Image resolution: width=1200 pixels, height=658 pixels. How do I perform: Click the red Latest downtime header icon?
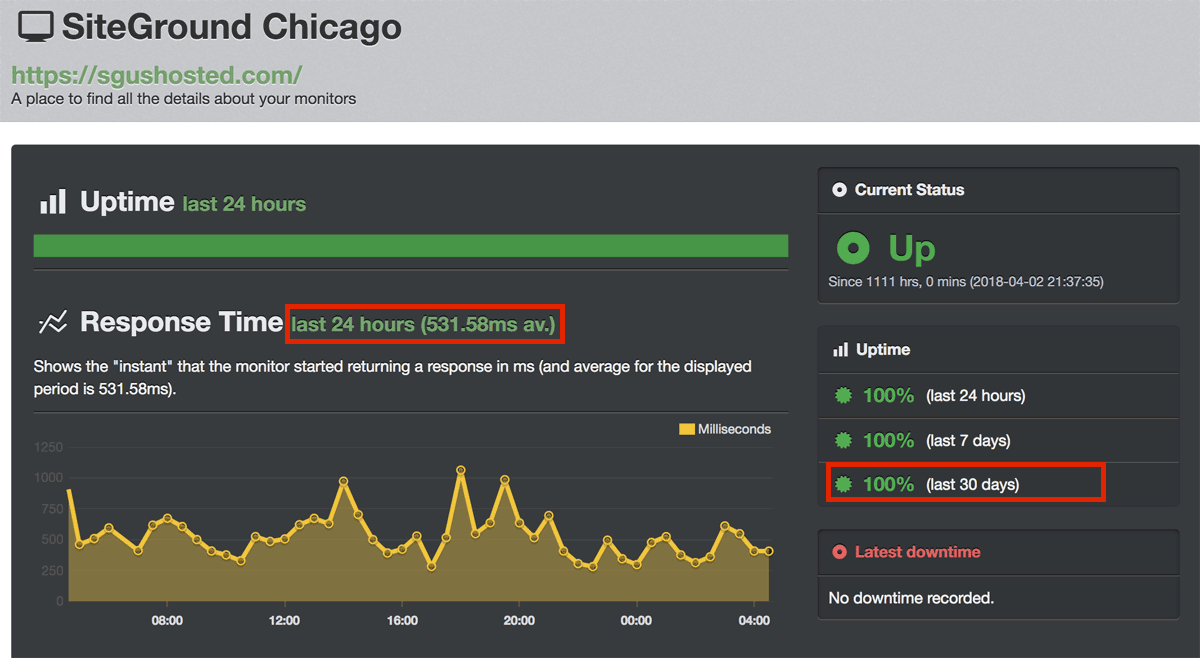pyautogui.click(x=839, y=552)
